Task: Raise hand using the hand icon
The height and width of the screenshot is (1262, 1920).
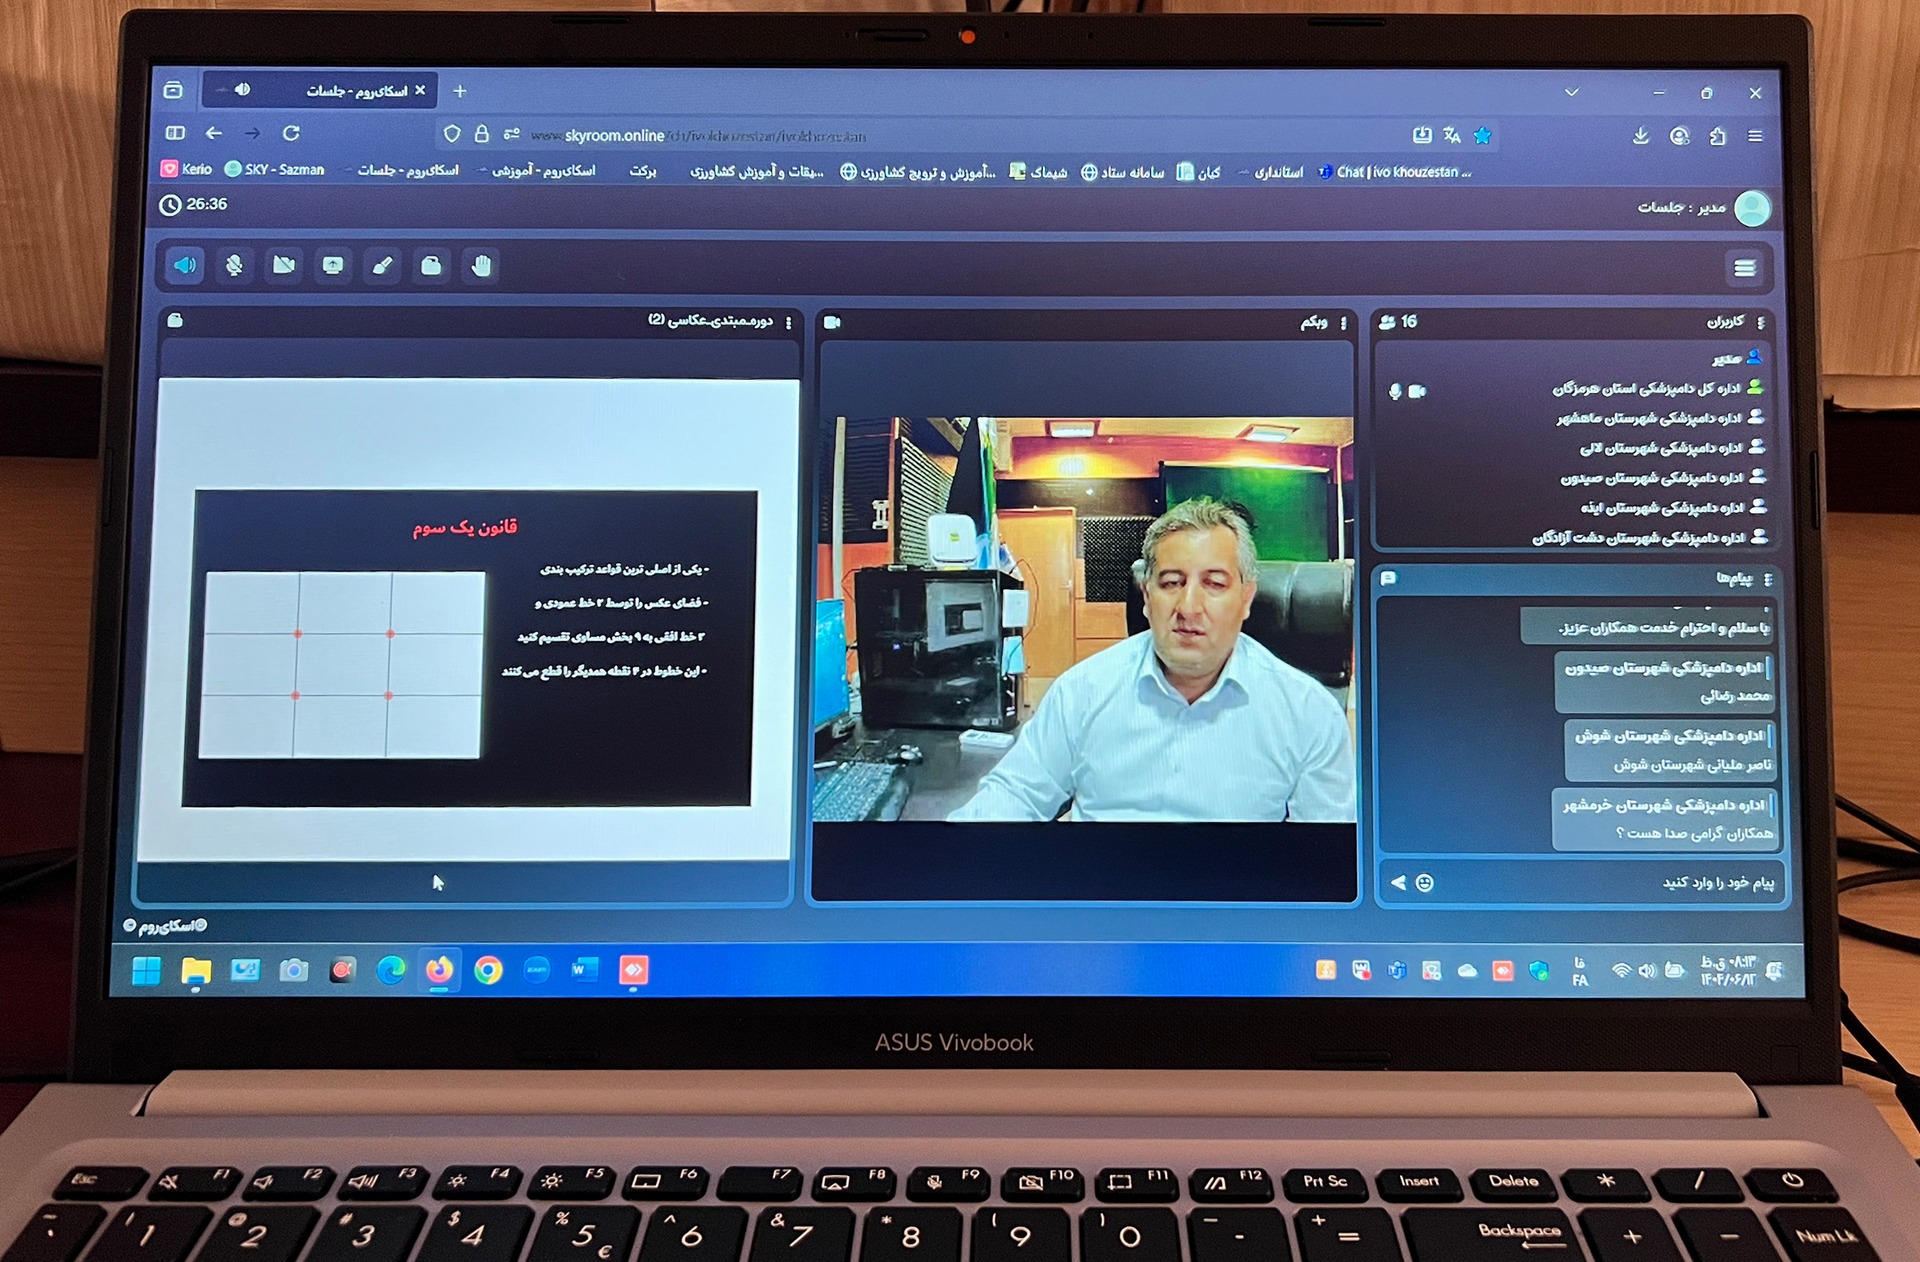Action: pyautogui.click(x=481, y=266)
